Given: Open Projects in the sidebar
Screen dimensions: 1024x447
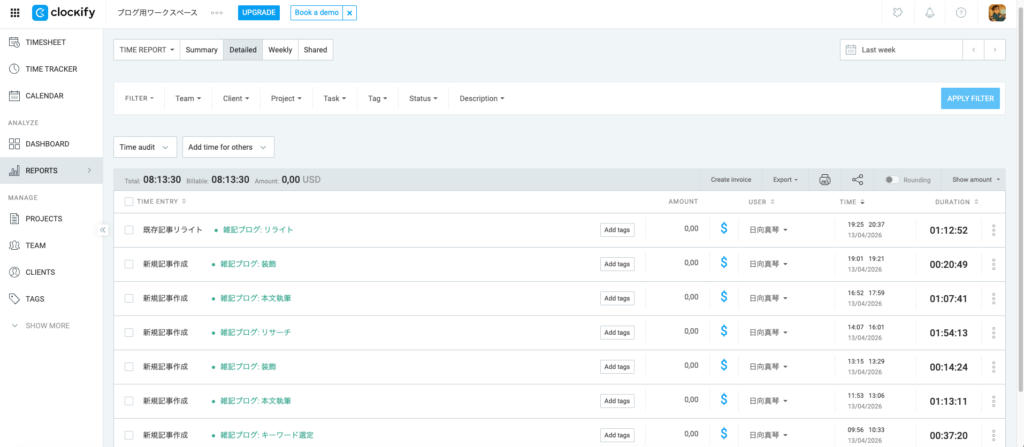Looking at the screenshot, I should (44, 218).
